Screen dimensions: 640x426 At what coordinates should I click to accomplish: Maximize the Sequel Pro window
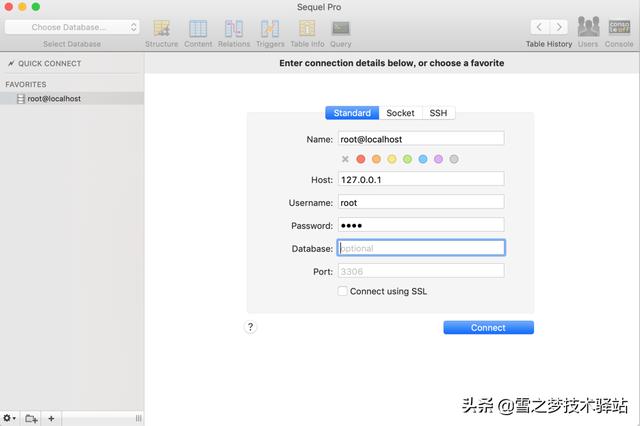click(36, 7)
